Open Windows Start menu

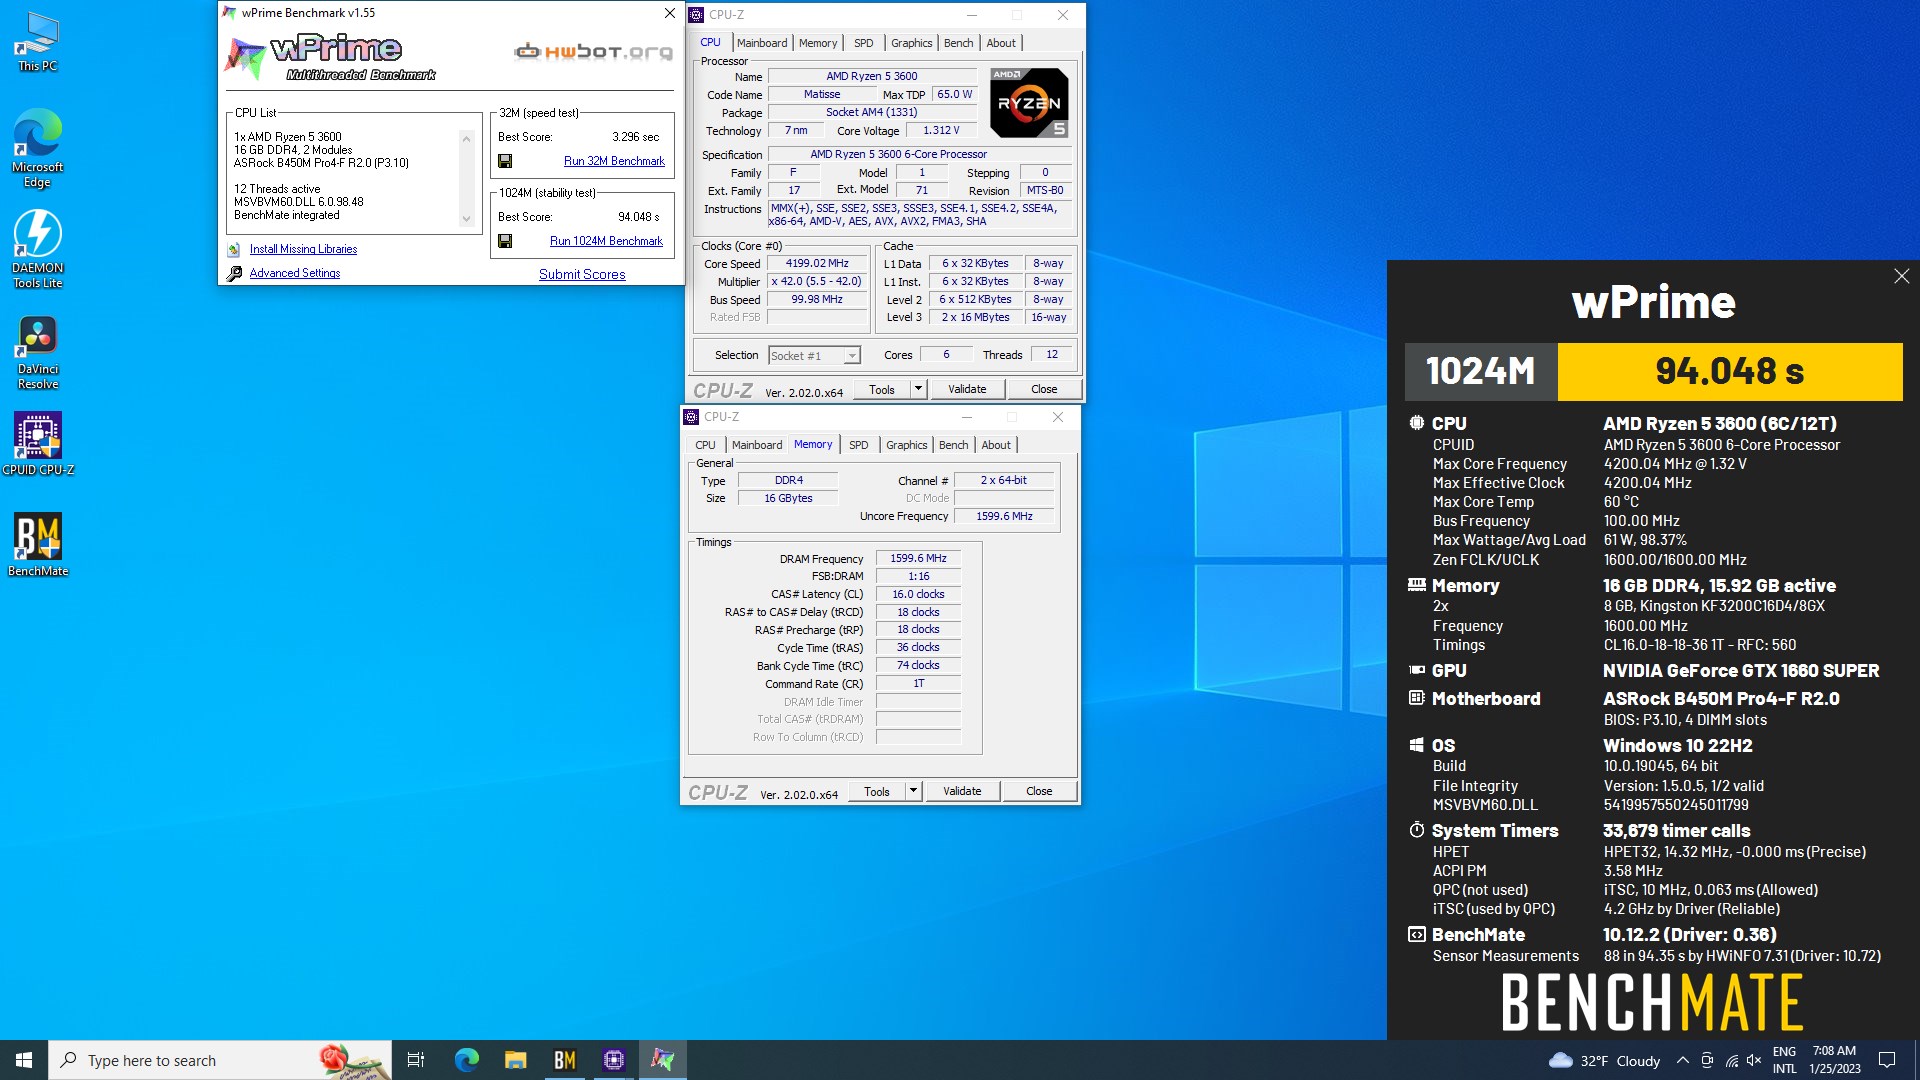point(24,1060)
